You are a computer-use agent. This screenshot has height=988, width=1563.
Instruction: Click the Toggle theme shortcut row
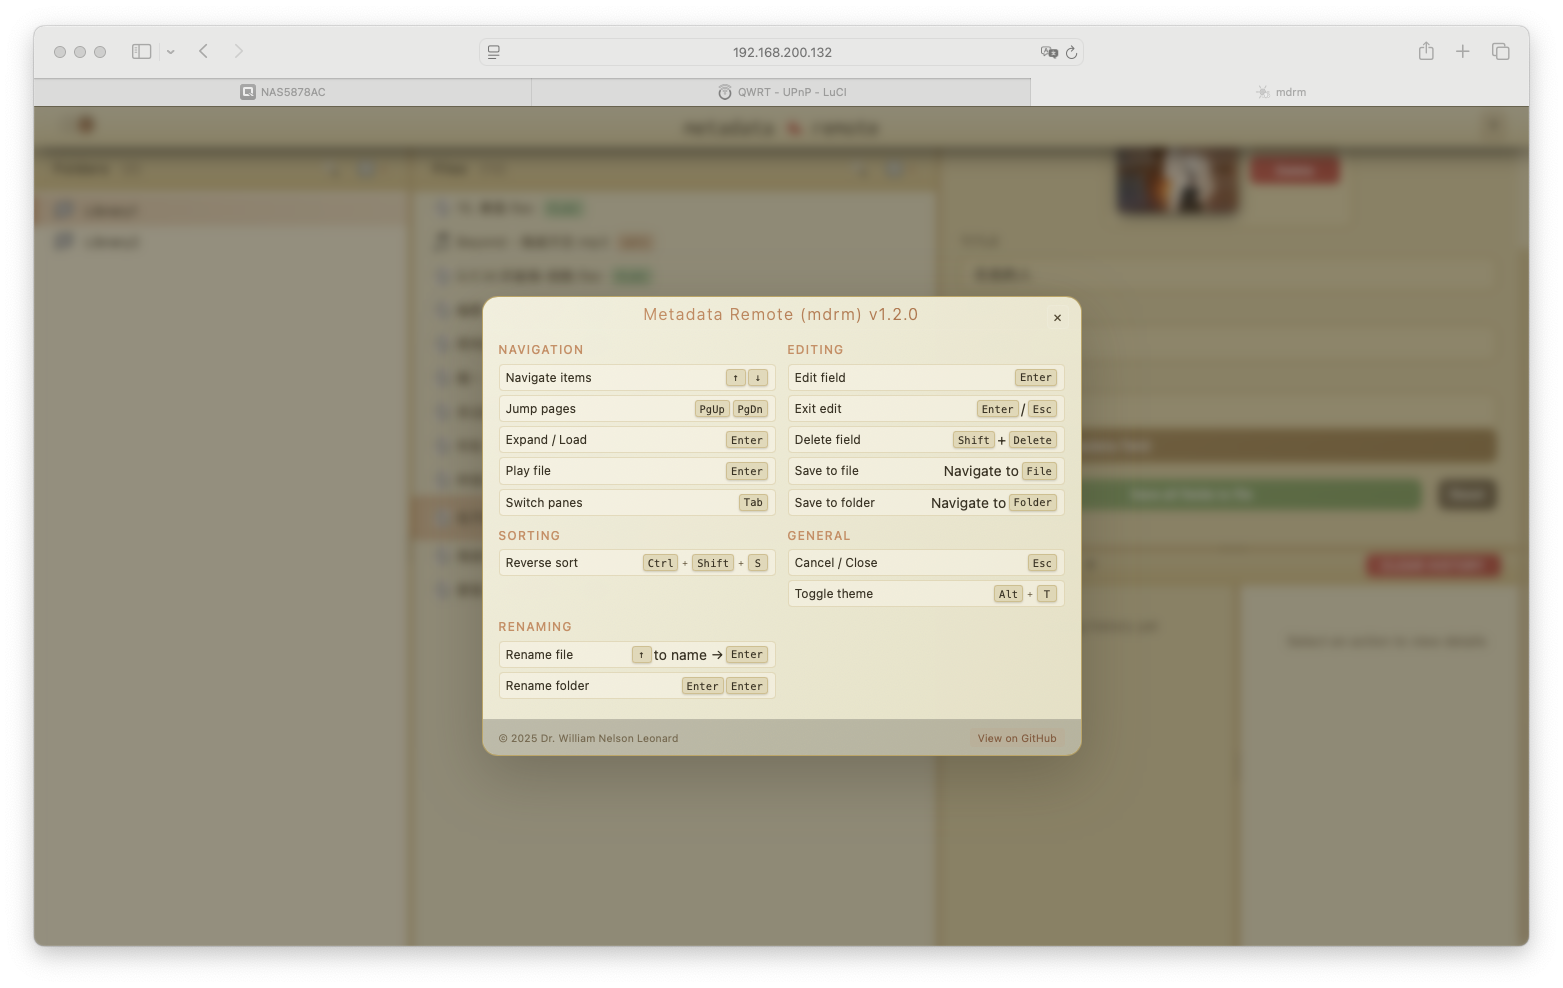[925, 594]
